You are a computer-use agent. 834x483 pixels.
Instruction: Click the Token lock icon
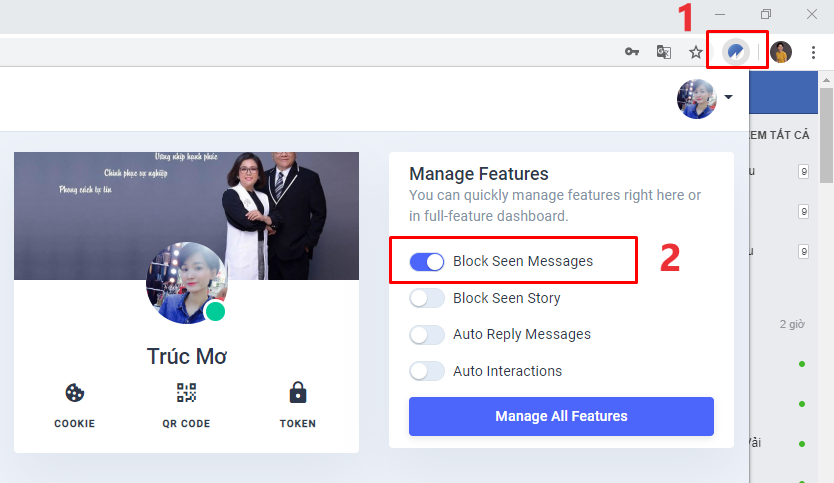(298, 393)
